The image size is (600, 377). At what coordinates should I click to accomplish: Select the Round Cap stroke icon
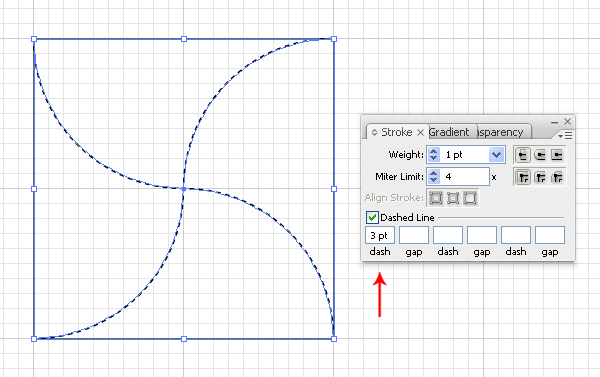(540, 155)
